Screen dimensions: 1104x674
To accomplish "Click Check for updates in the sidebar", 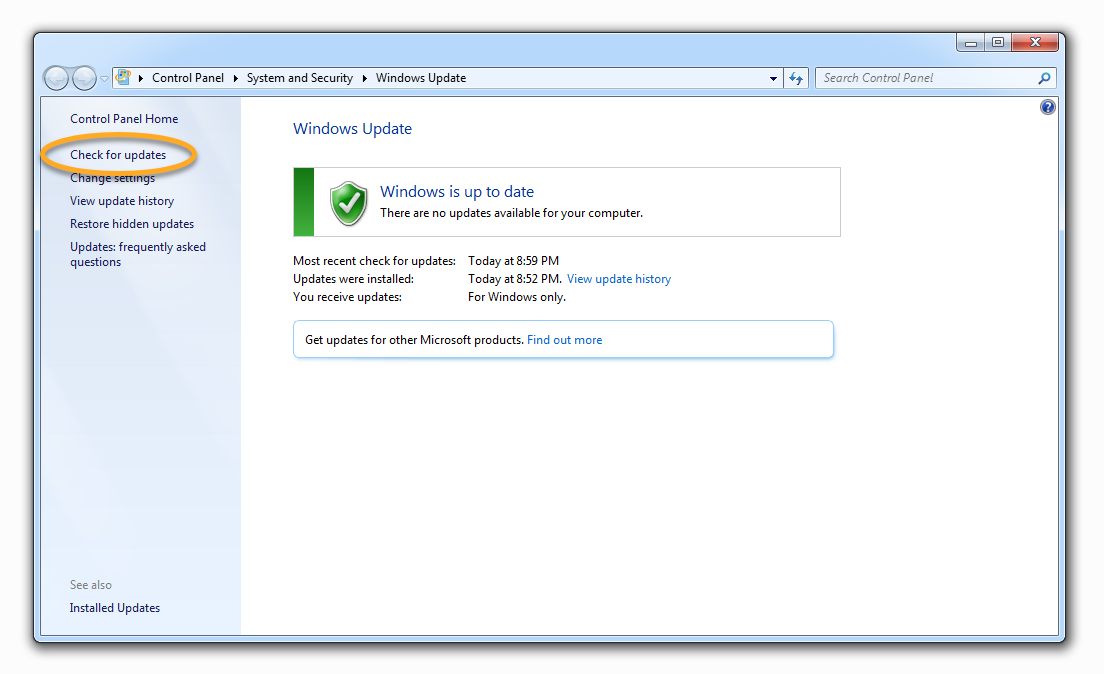I will 118,155.
